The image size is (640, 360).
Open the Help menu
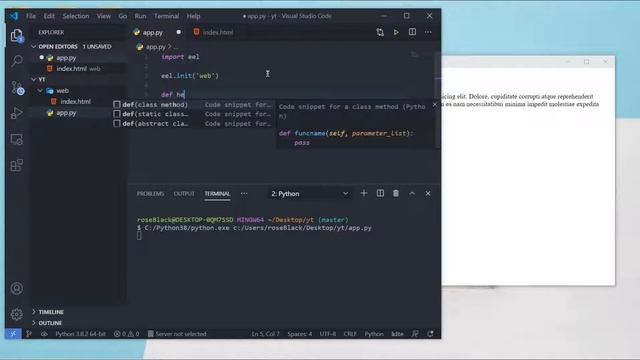point(193,16)
